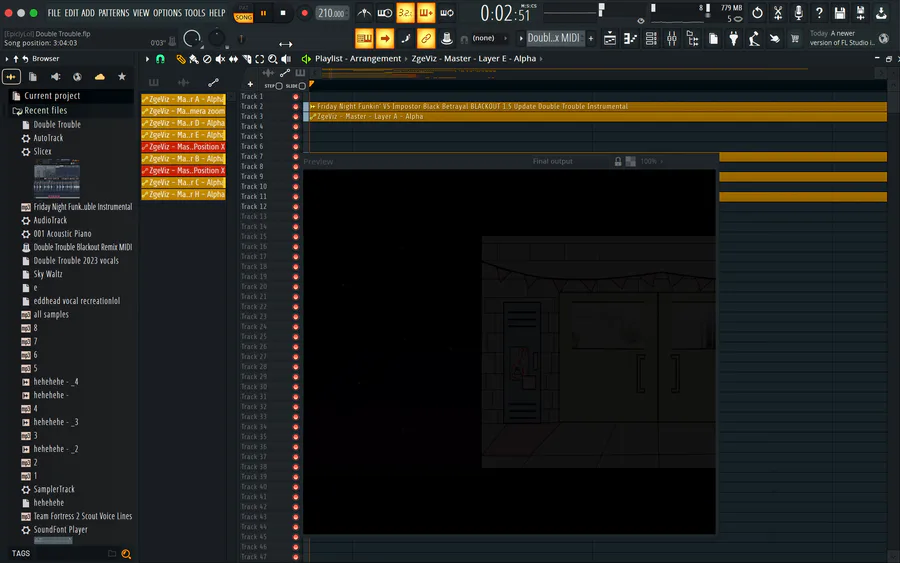
Task: Stop playback with the stop button
Action: [x=283, y=13]
